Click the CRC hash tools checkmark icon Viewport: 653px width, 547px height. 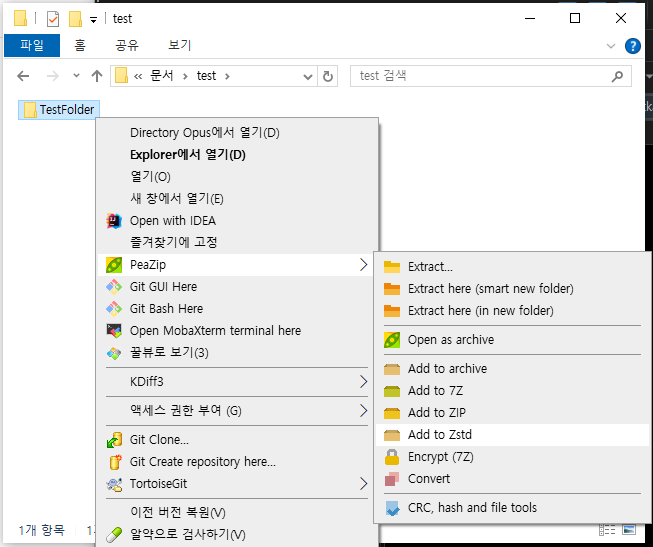click(x=392, y=508)
